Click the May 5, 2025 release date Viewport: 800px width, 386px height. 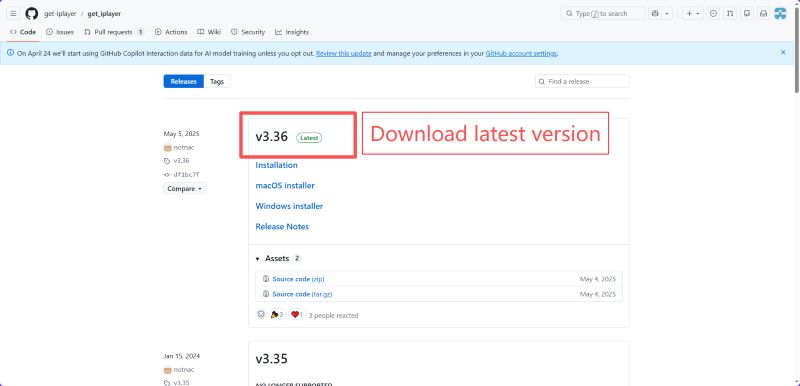pyautogui.click(x=182, y=134)
